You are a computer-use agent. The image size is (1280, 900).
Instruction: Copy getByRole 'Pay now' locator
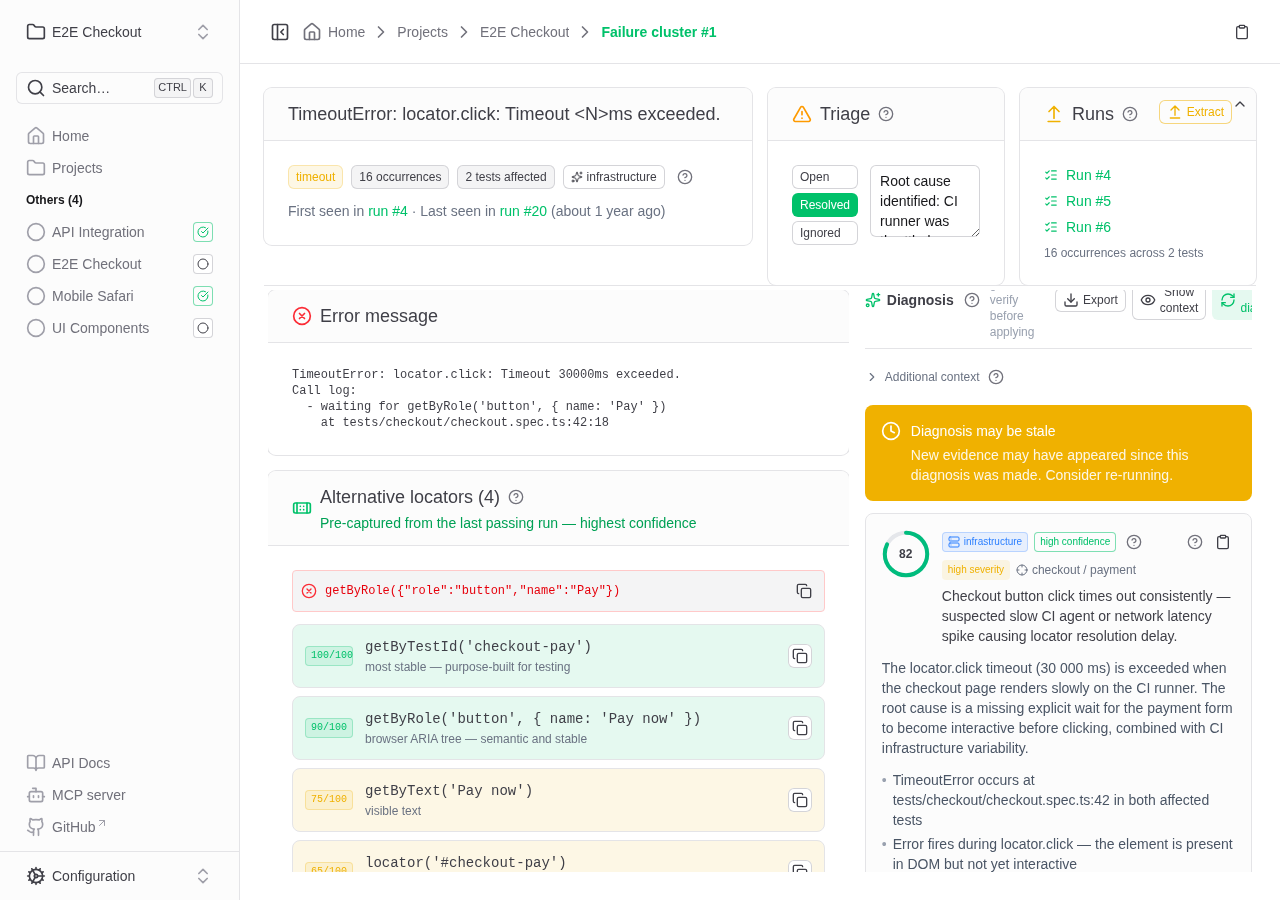[x=800, y=728]
